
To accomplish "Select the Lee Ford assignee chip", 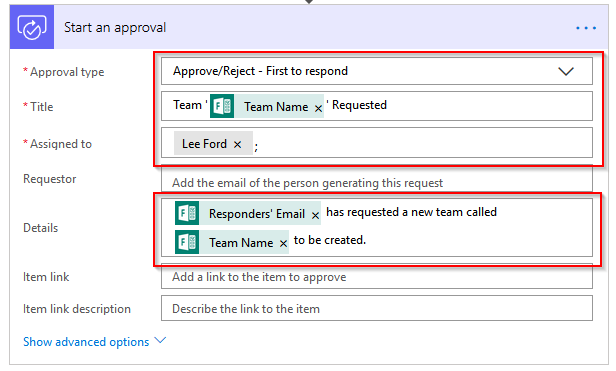I will click(x=205, y=143).
